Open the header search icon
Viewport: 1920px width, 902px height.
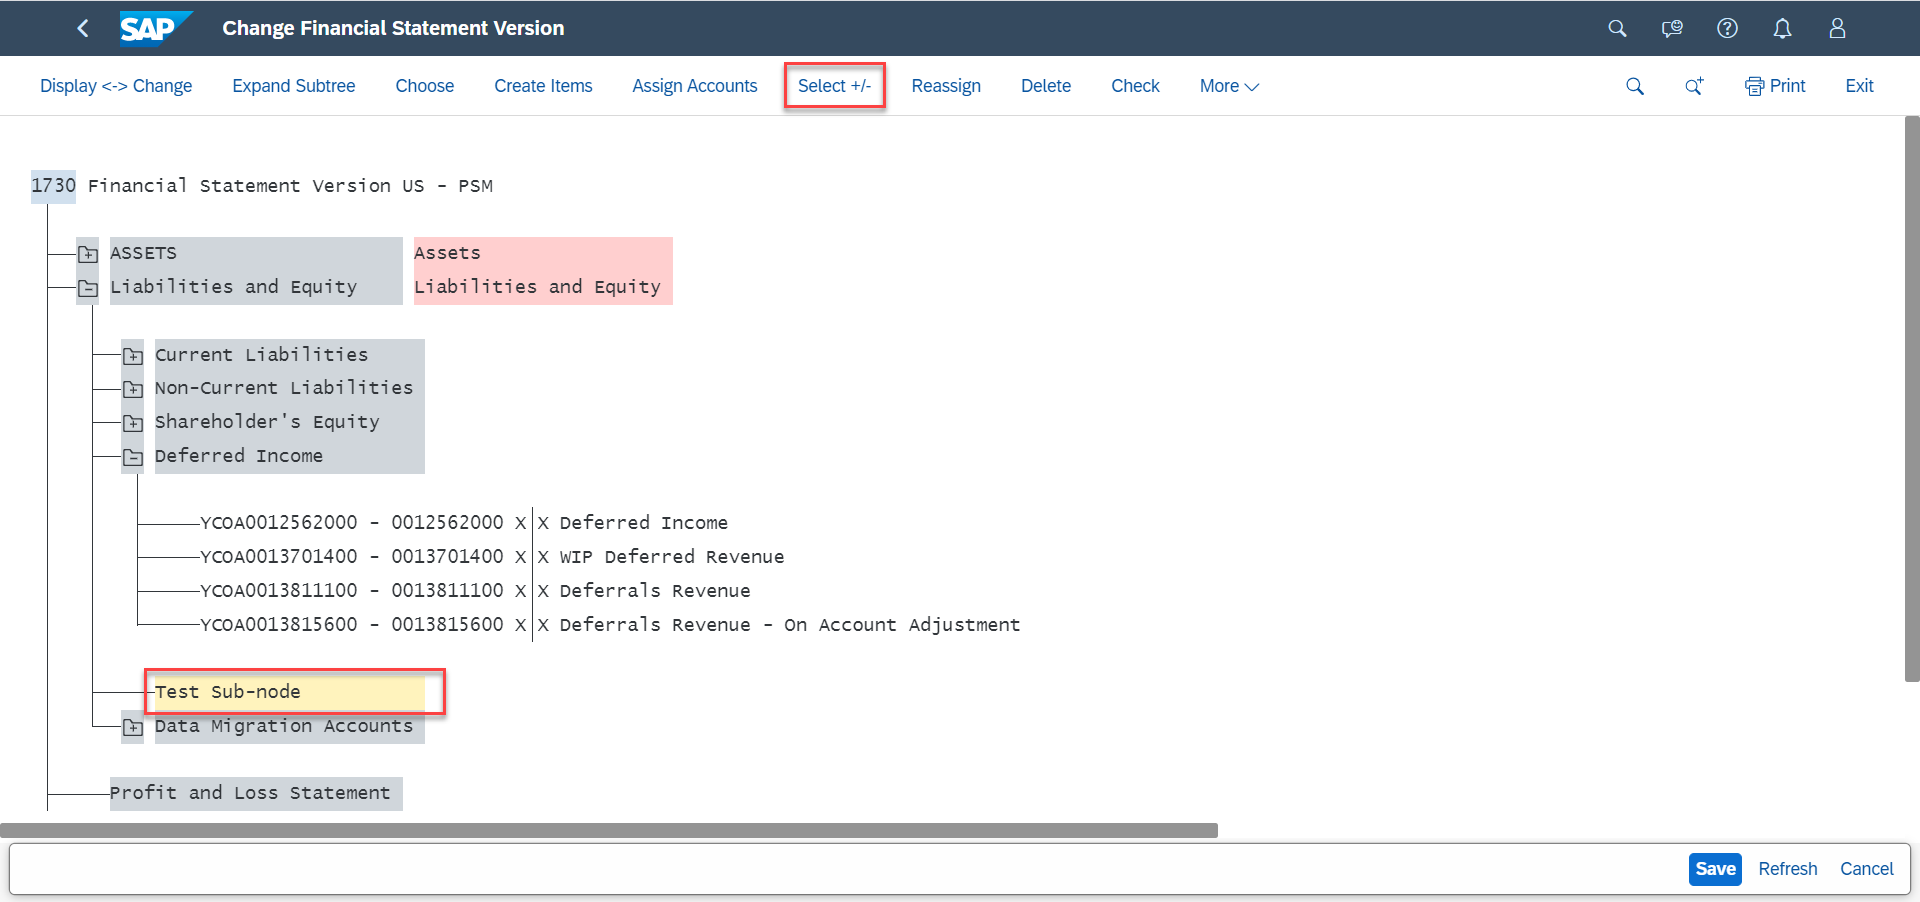click(x=1617, y=28)
